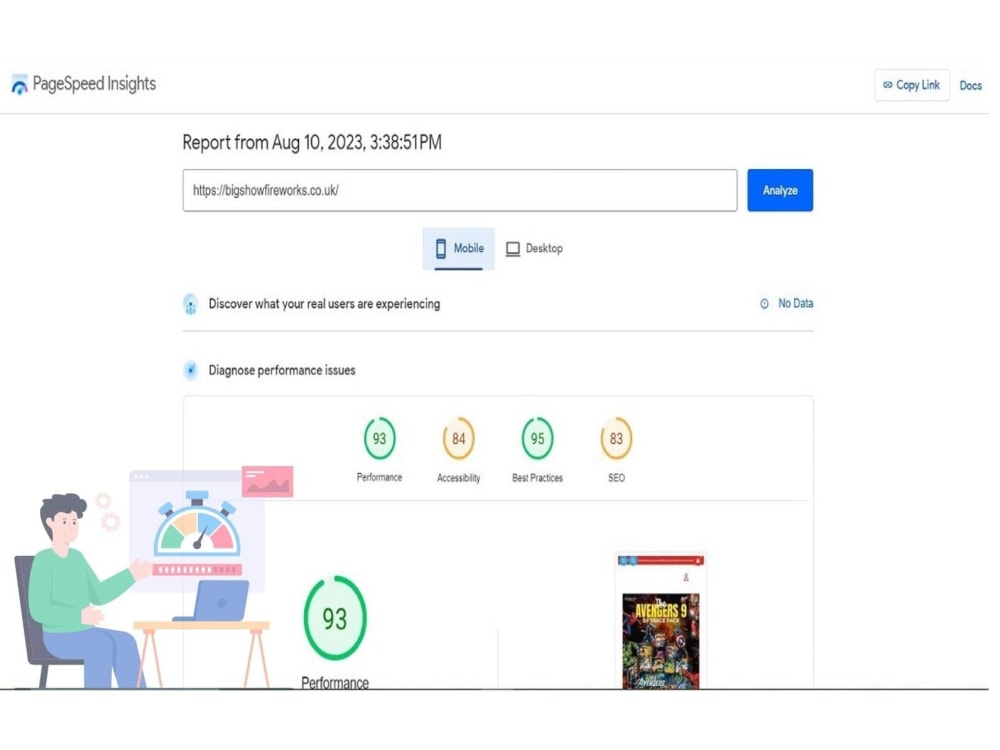Click the 95 Best Practices score gauge
Image resolution: width=1000 pixels, height=750 pixels.
tap(538, 438)
